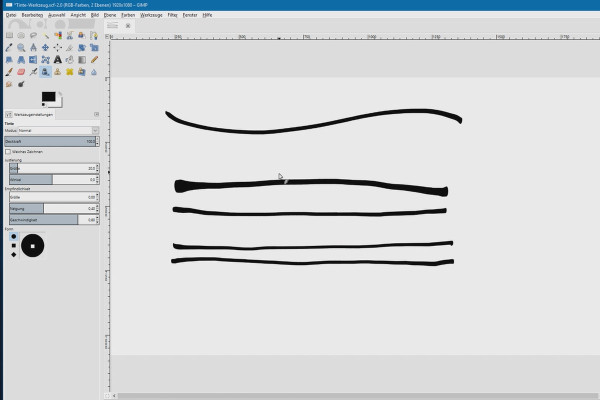Select the Cage Transform tool
This screenshot has height=400, width=600.
click(x=46, y=60)
